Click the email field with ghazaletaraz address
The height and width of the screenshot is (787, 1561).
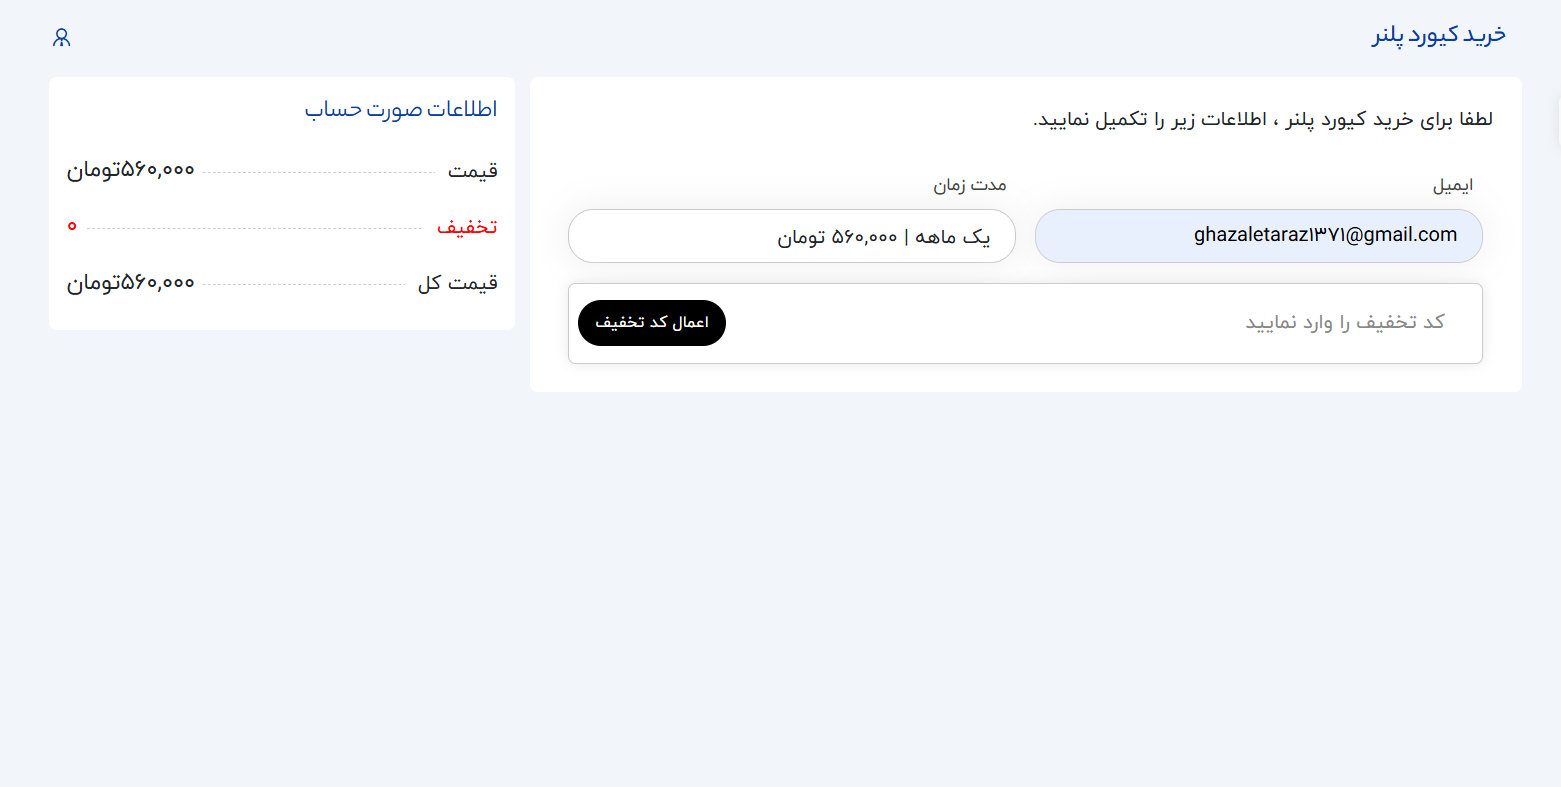tap(1258, 236)
